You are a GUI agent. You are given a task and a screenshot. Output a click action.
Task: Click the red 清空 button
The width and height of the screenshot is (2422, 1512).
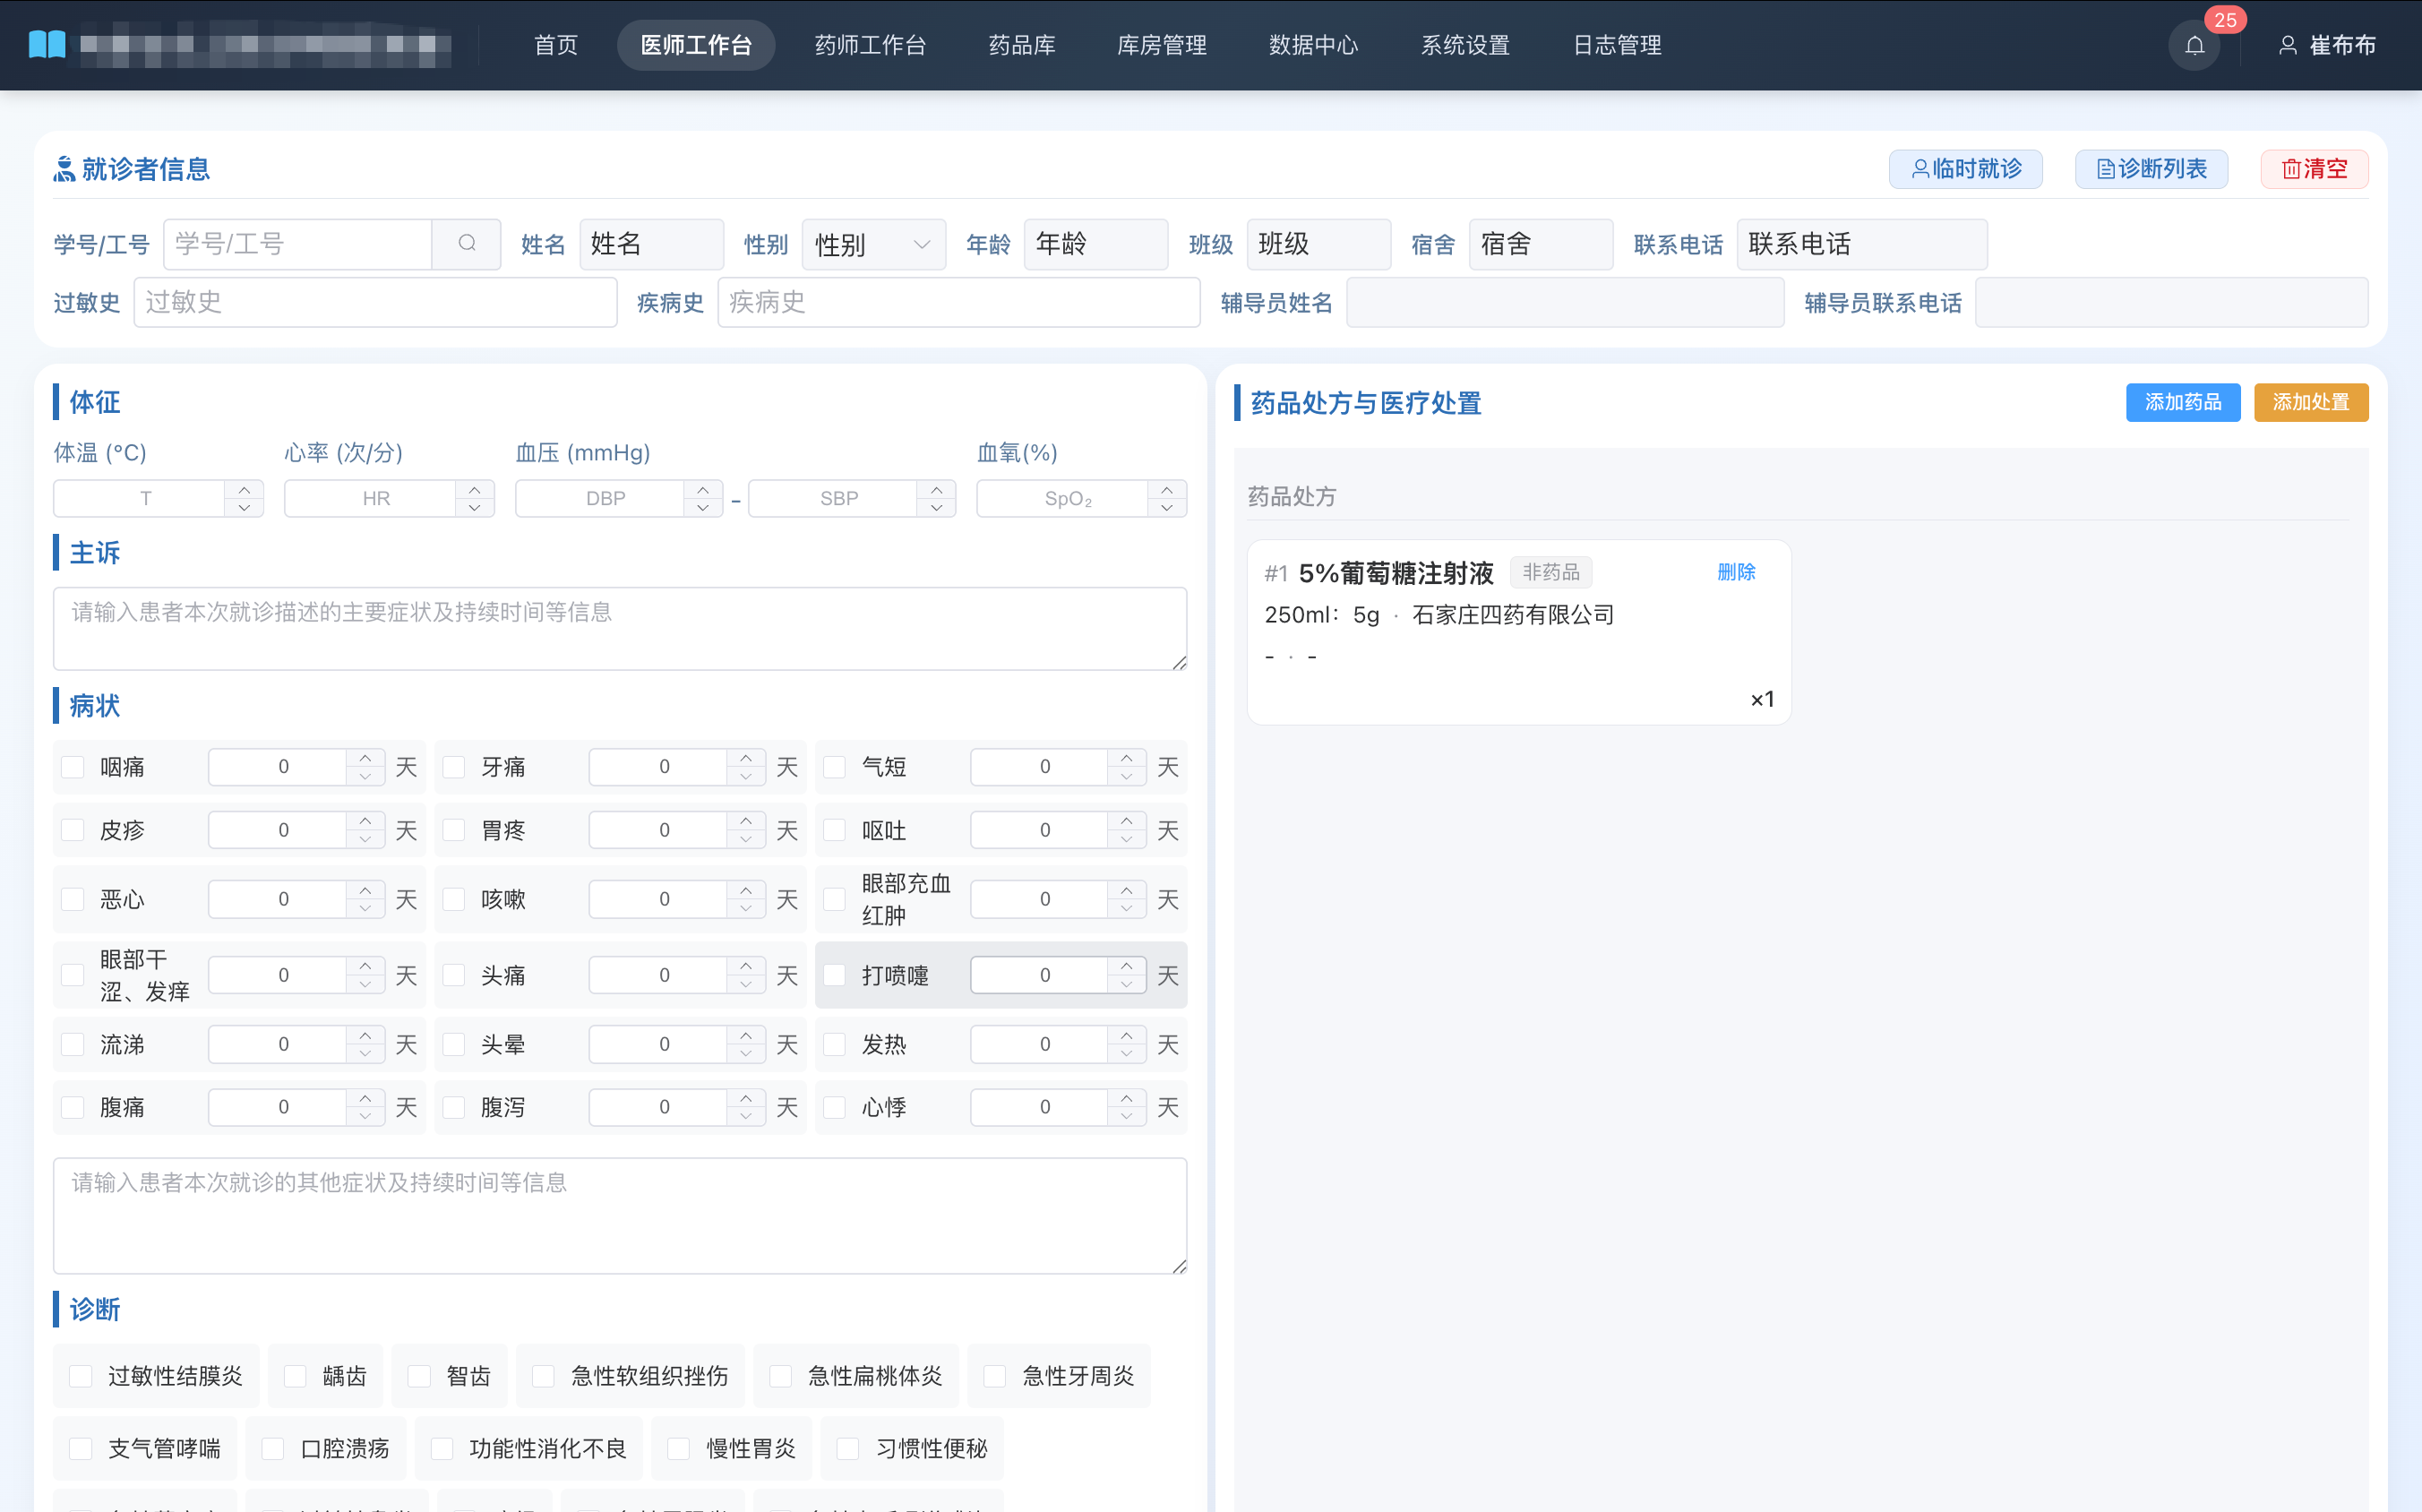pyautogui.click(x=2314, y=169)
